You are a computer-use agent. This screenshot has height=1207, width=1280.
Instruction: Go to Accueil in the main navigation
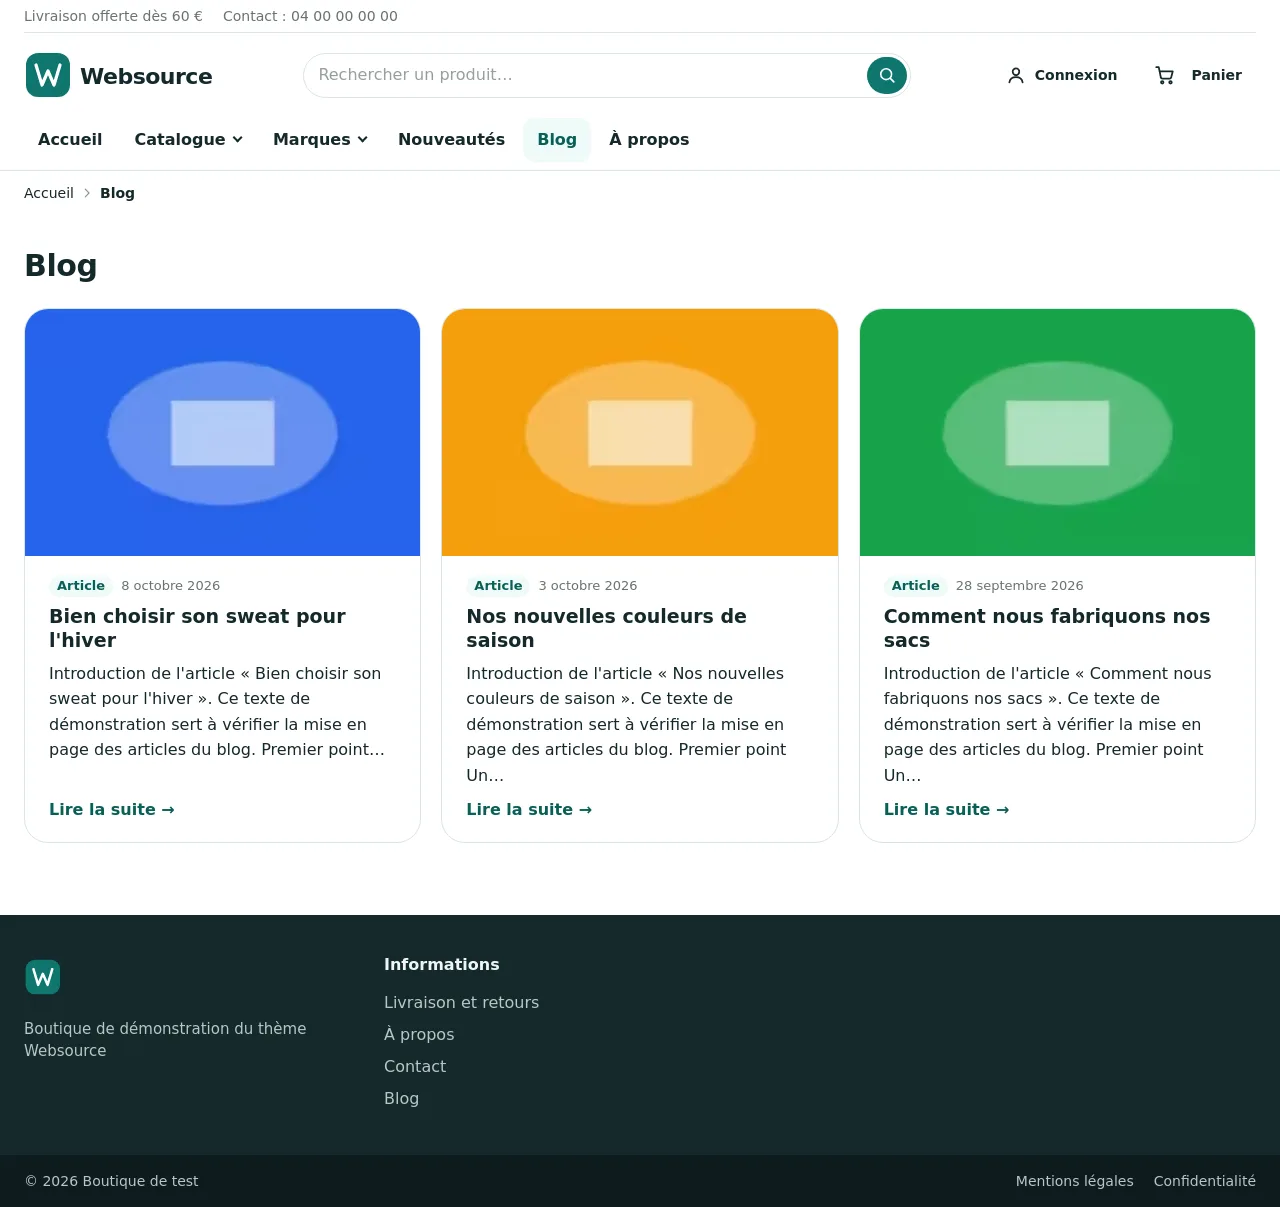[70, 139]
